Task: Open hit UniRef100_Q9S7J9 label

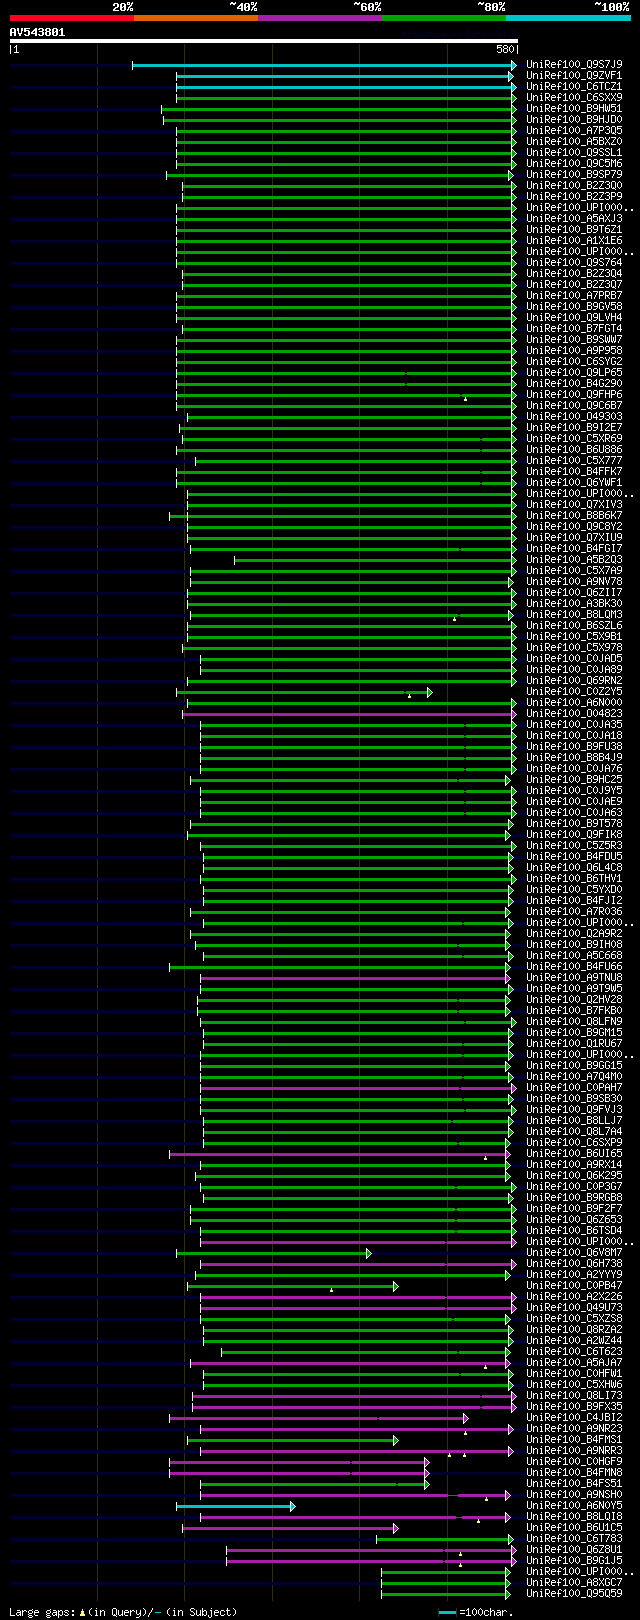Action: point(574,64)
